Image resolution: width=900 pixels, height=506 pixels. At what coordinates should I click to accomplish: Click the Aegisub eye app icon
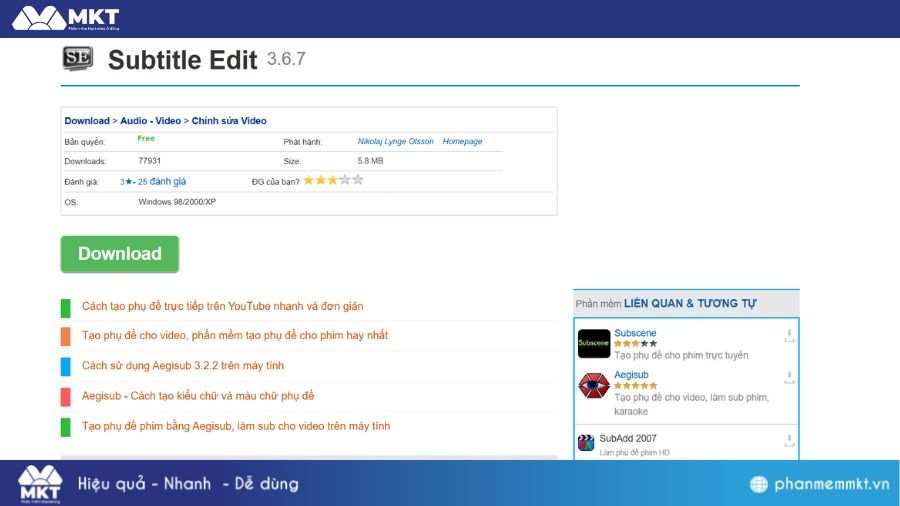point(593,386)
